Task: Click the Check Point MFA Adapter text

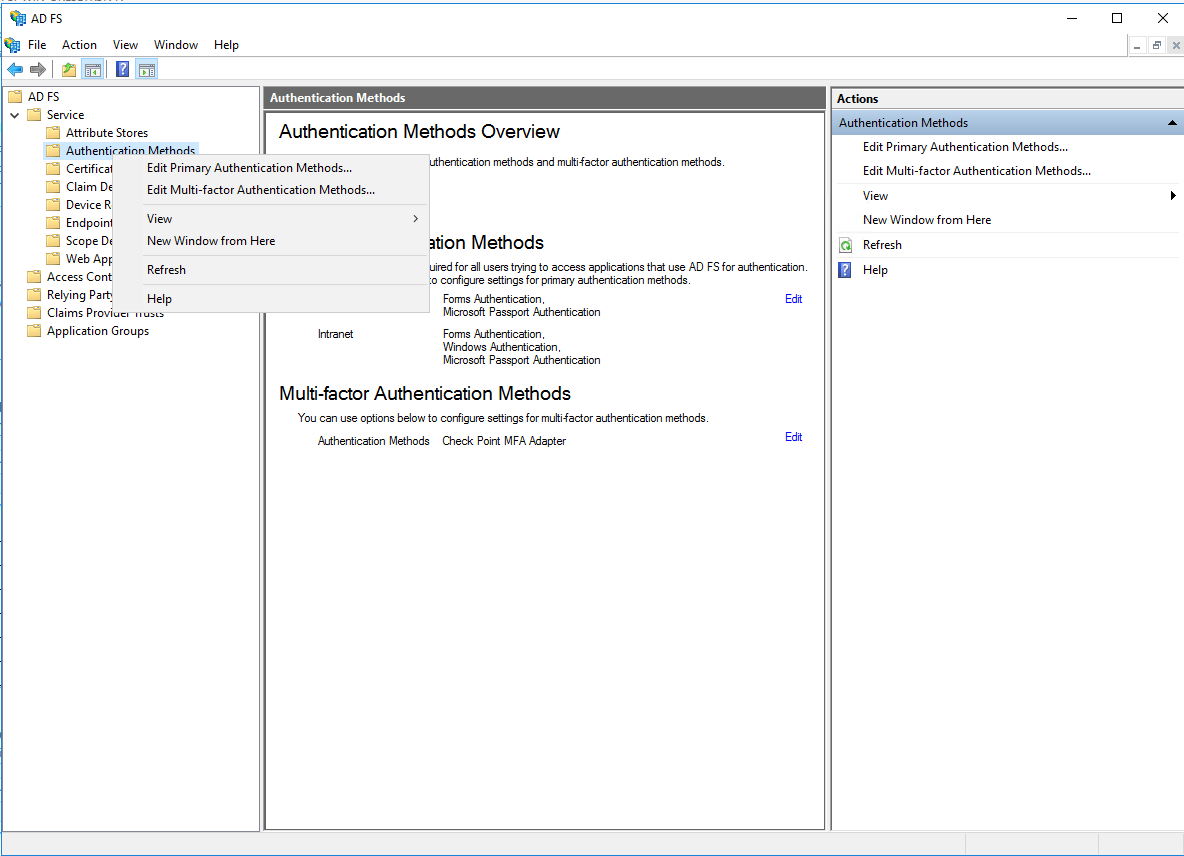Action: tap(504, 441)
